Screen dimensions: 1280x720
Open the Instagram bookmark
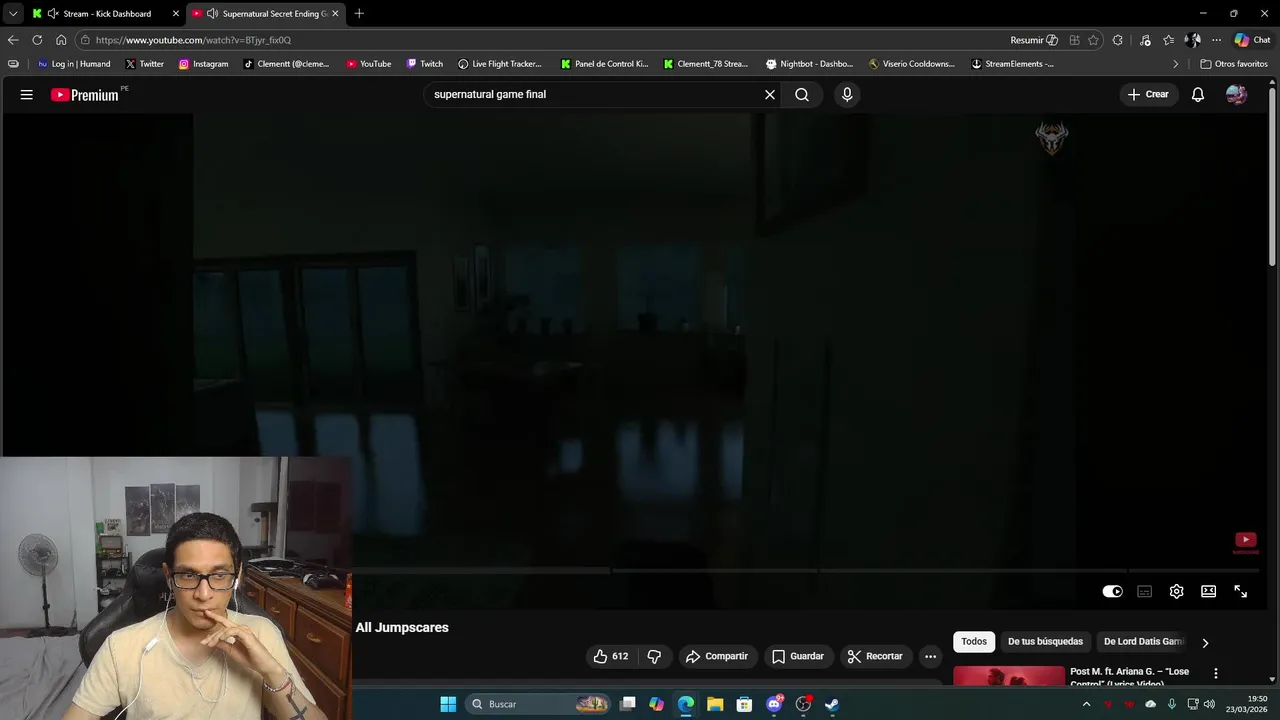tap(204, 64)
